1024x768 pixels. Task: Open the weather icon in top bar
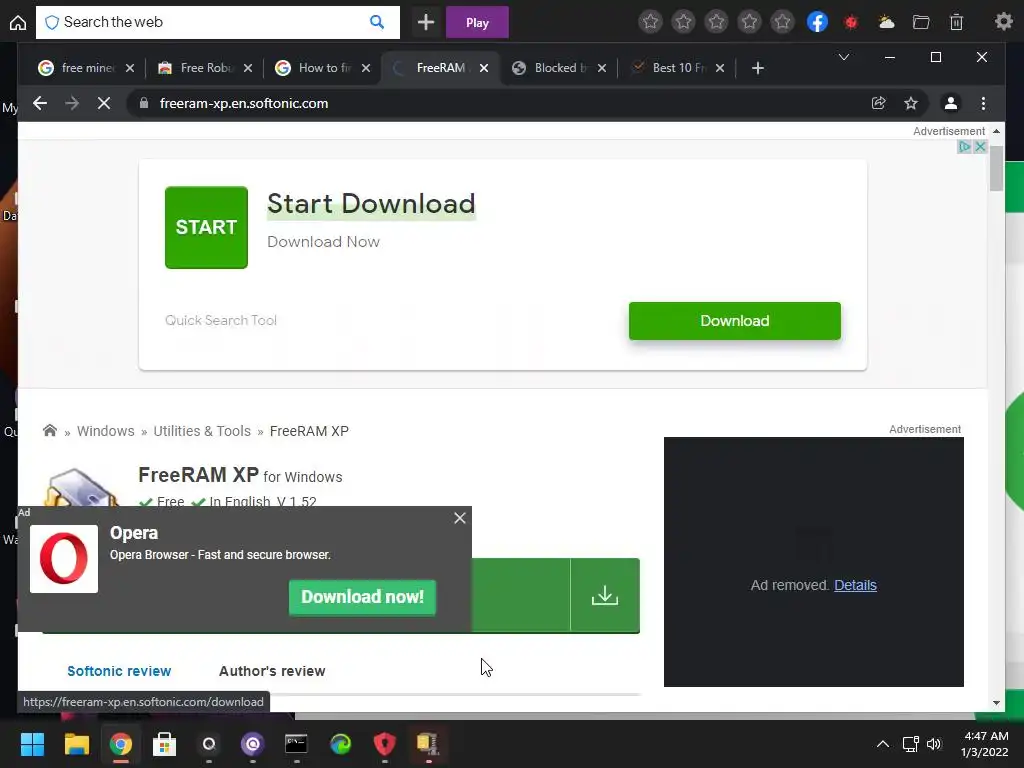(886, 22)
